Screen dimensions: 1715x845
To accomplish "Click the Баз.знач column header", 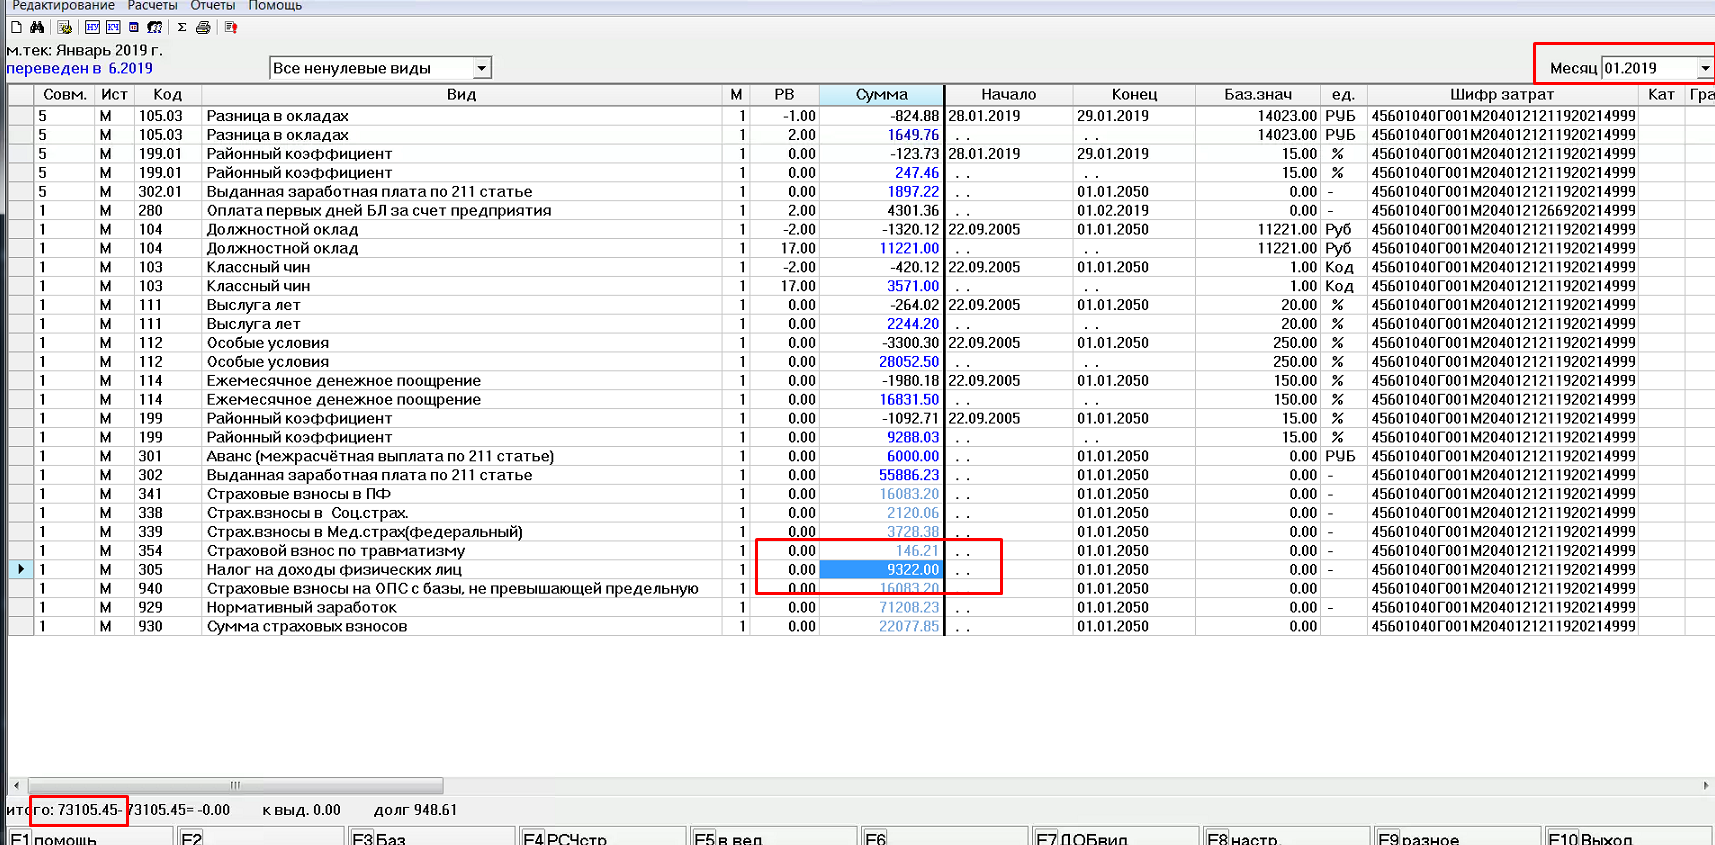I will pos(1258,94).
